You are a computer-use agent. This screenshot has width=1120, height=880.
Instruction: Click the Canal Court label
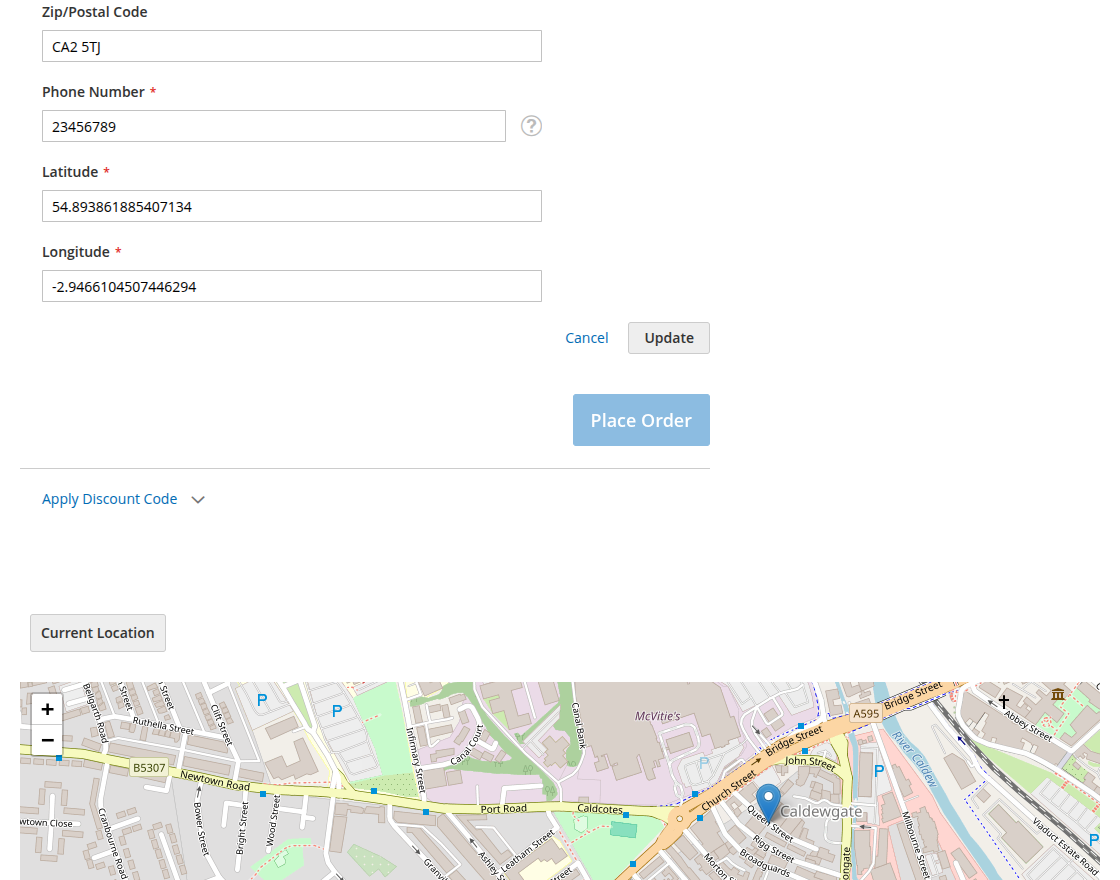(x=467, y=745)
